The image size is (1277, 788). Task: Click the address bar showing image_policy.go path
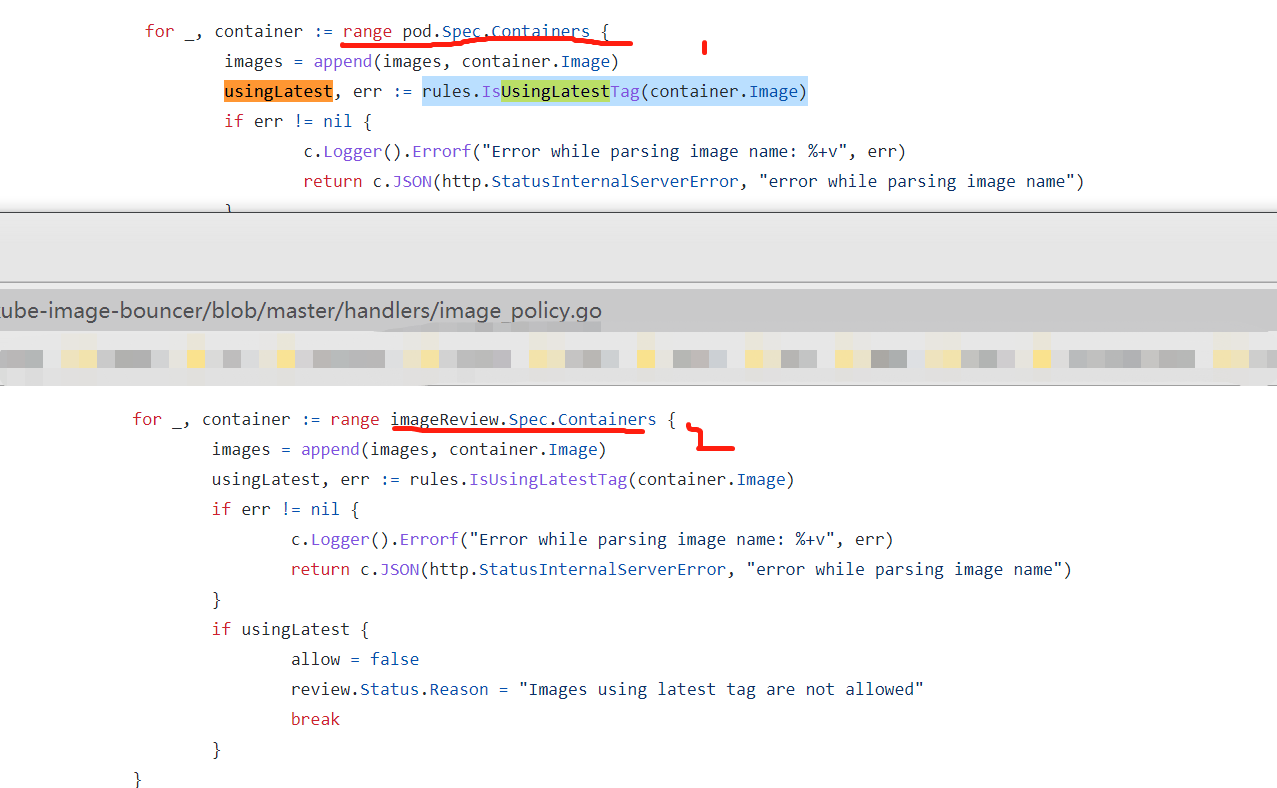[638, 311]
